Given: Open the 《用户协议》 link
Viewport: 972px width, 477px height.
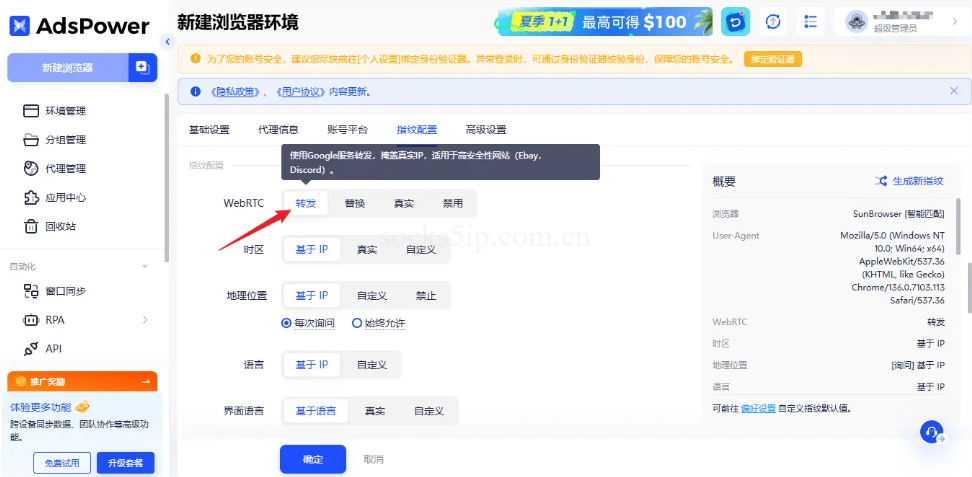Looking at the screenshot, I should click(300, 92).
